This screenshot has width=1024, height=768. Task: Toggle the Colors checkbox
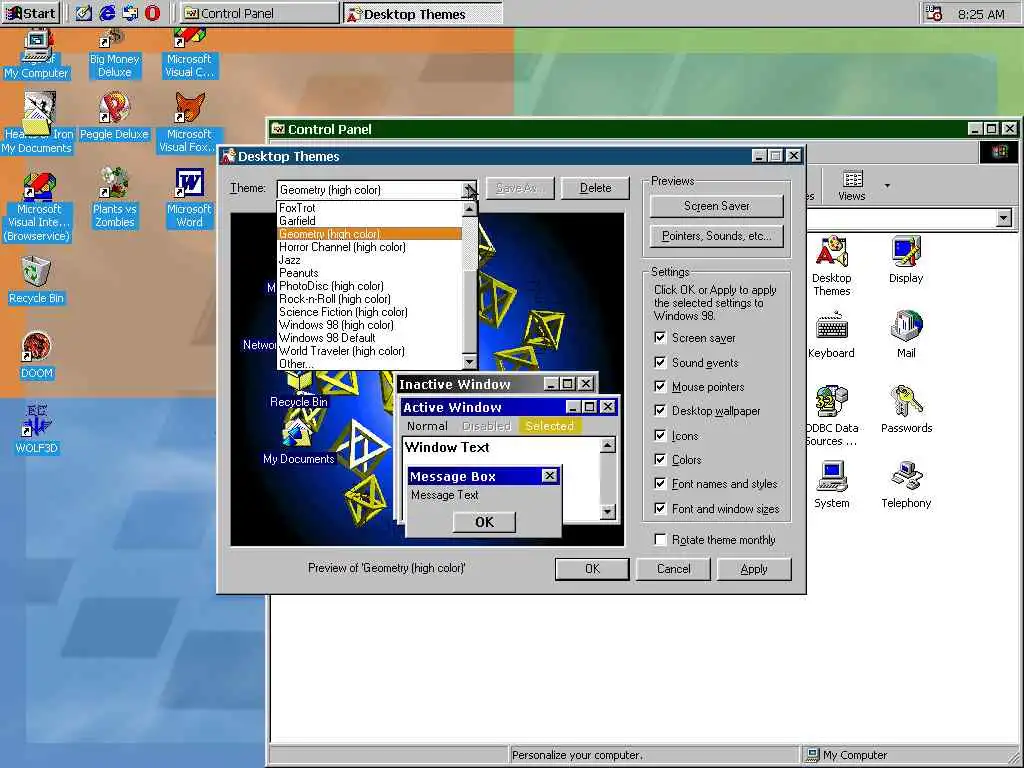tap(660, 460)
